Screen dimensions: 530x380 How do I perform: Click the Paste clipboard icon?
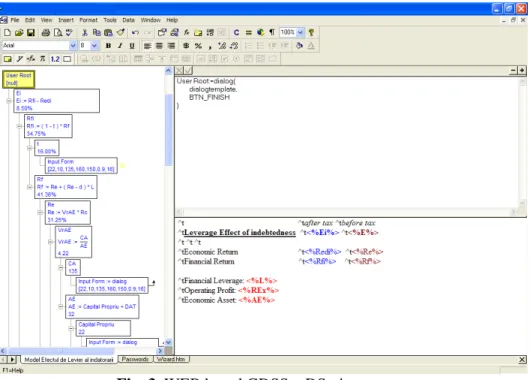tap(108, 32)
